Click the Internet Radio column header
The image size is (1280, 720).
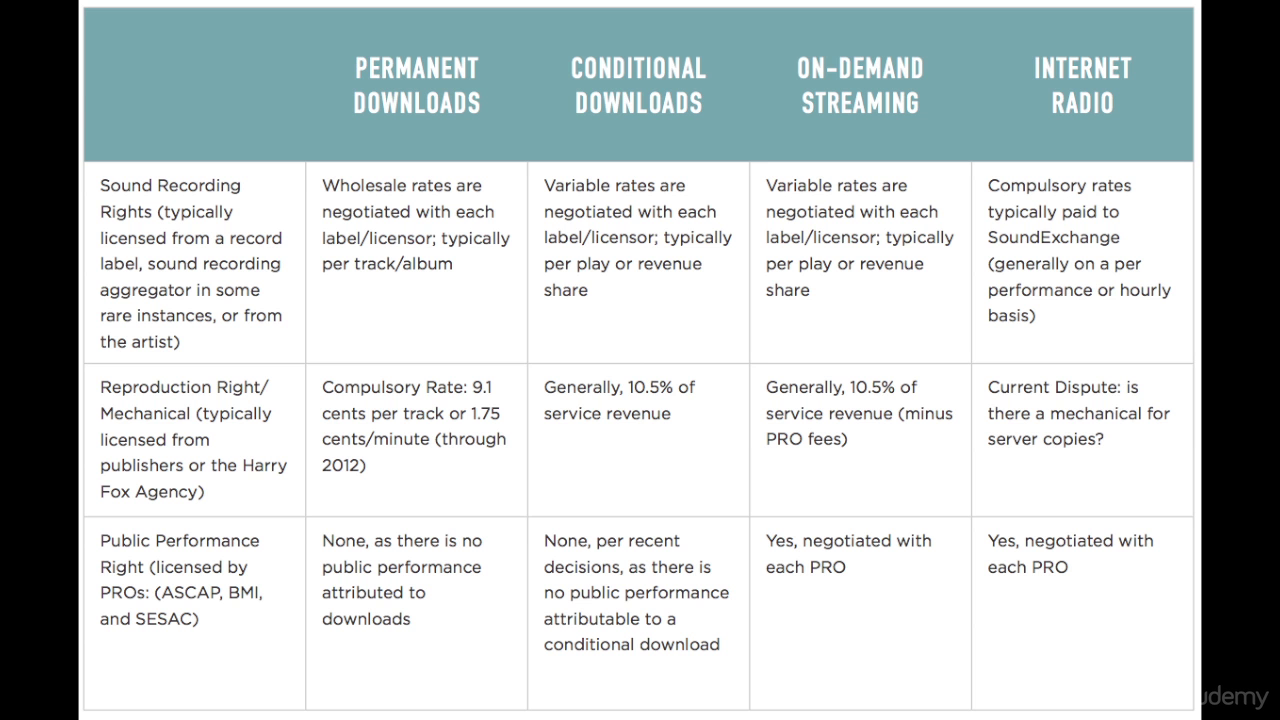(1082, 86)
